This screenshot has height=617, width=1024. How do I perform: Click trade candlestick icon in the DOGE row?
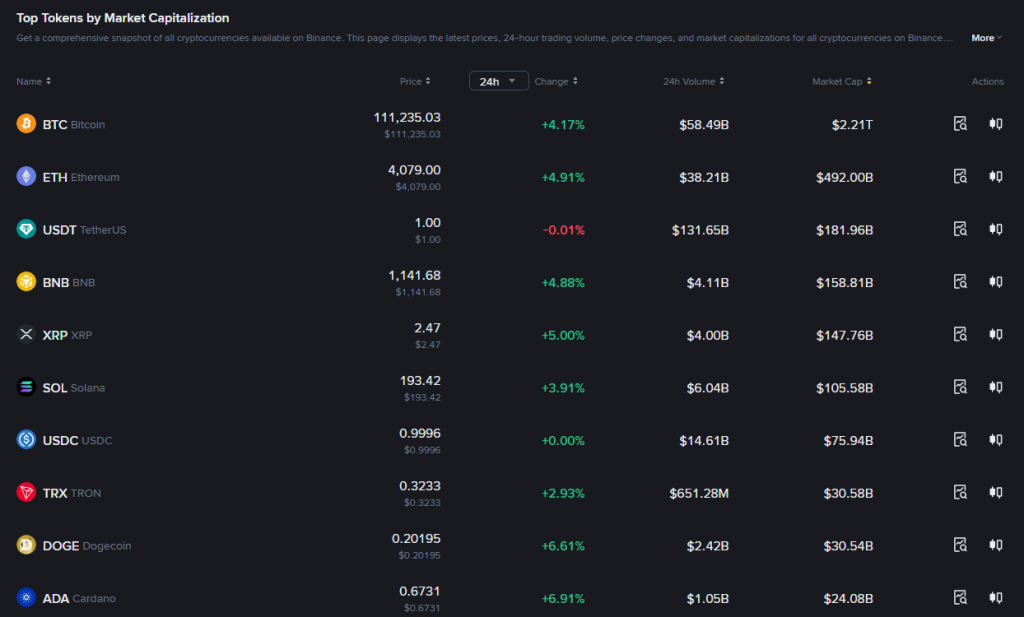(x=995, y=545)
